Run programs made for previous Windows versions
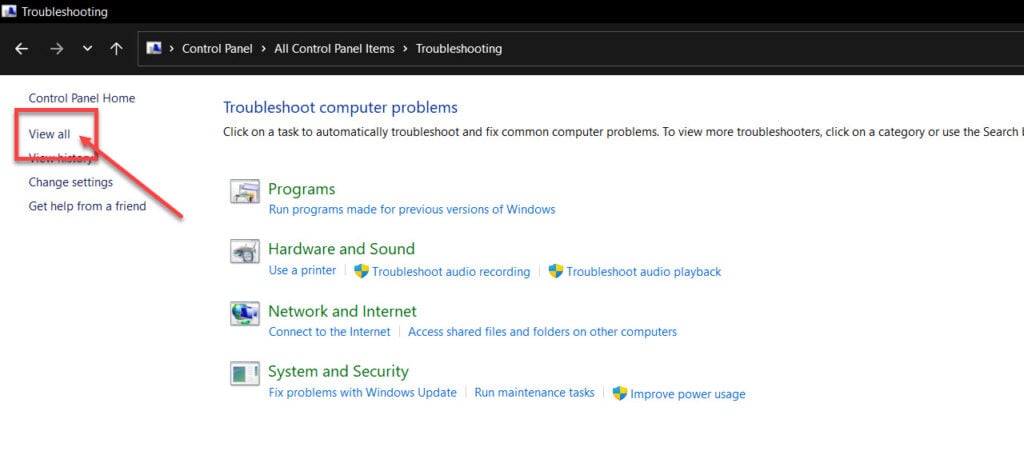Image resolution: width=1024 pixels, height=455 pixels. pyautogui.click(x=412, y=210)
